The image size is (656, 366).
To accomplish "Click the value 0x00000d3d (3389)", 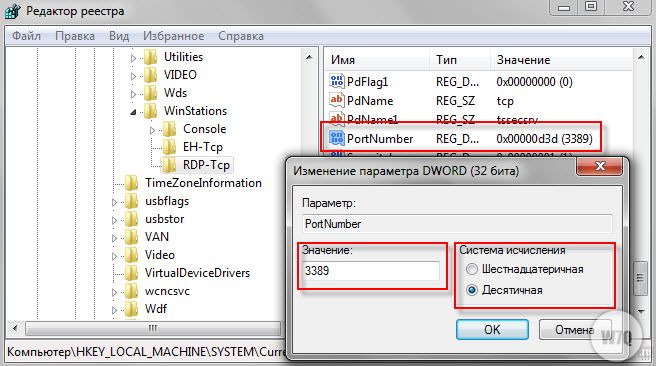I will pos(544,139).
